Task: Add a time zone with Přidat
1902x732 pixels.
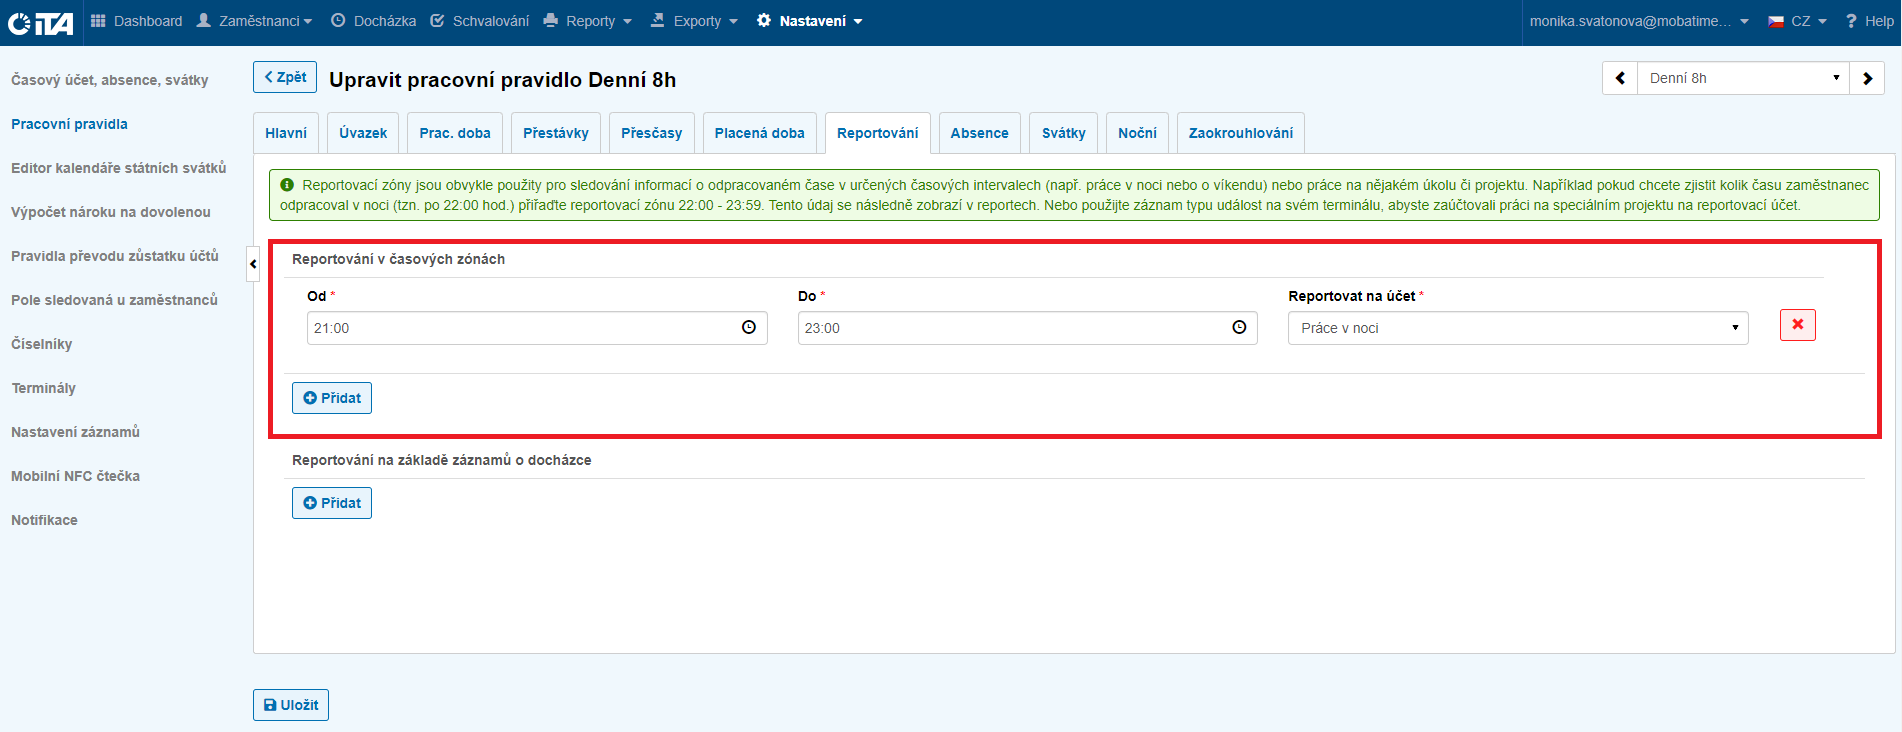Action: point(332,398)
